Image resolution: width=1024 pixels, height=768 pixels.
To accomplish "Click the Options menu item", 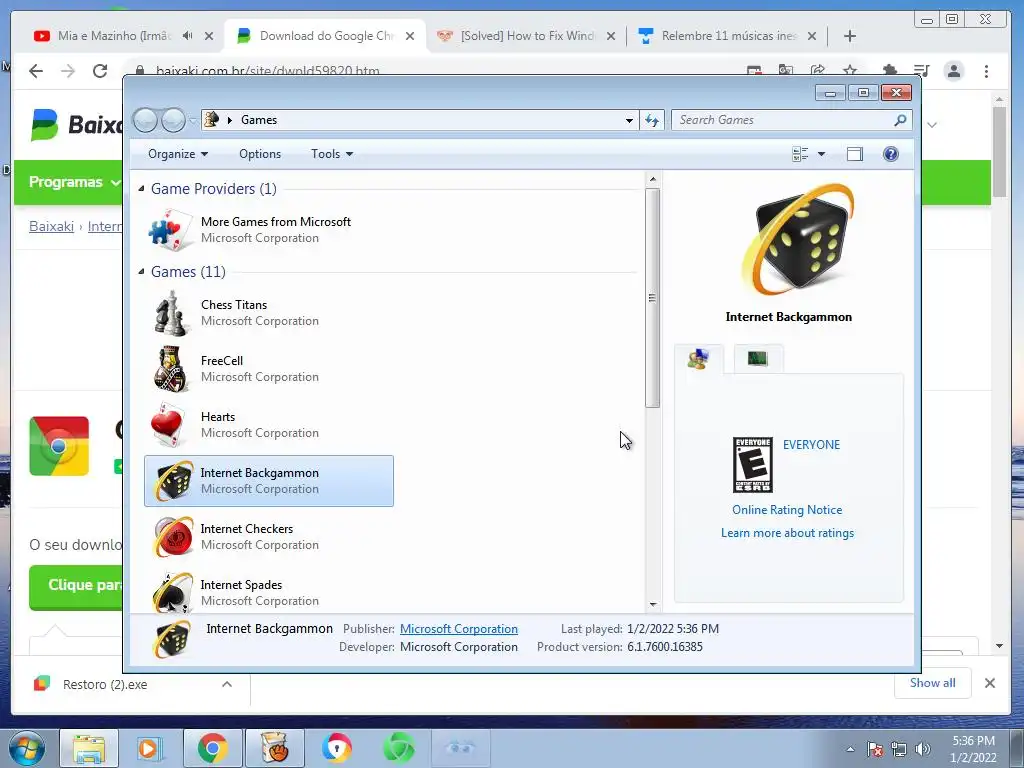I will (260, 154).
